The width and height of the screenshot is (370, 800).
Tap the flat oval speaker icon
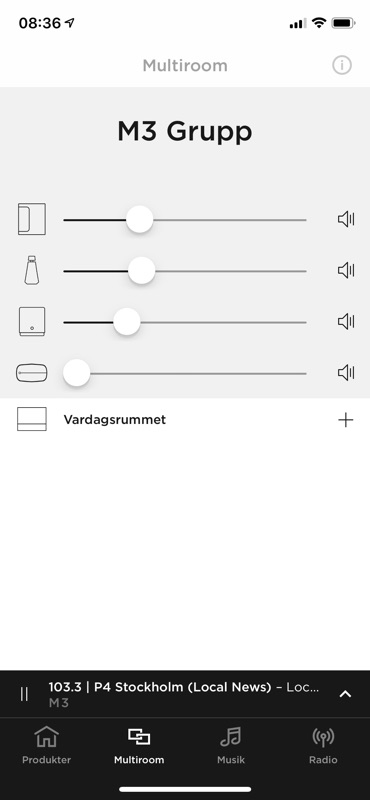pyautogui.click(x=32, y=373)
